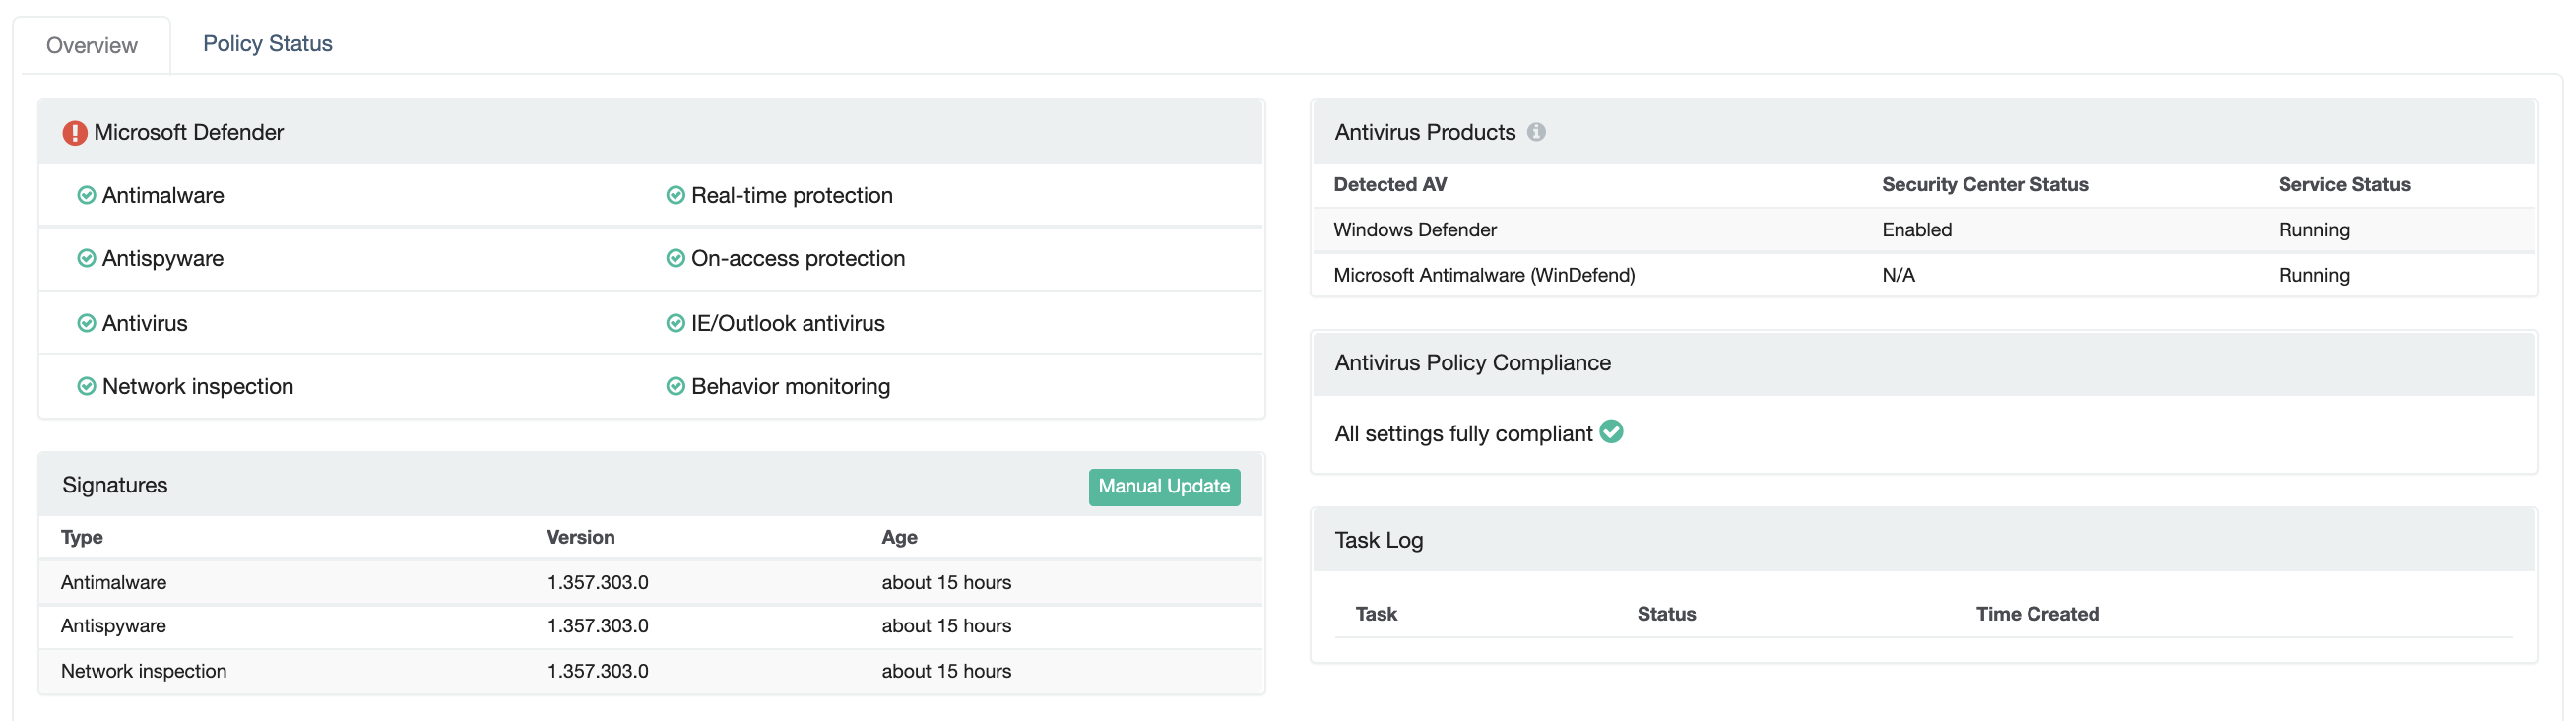Click the Version column header in Signatures
The width and height of the screenshot is (2576, 721).
pyautogui.click(x=581, y=537)
